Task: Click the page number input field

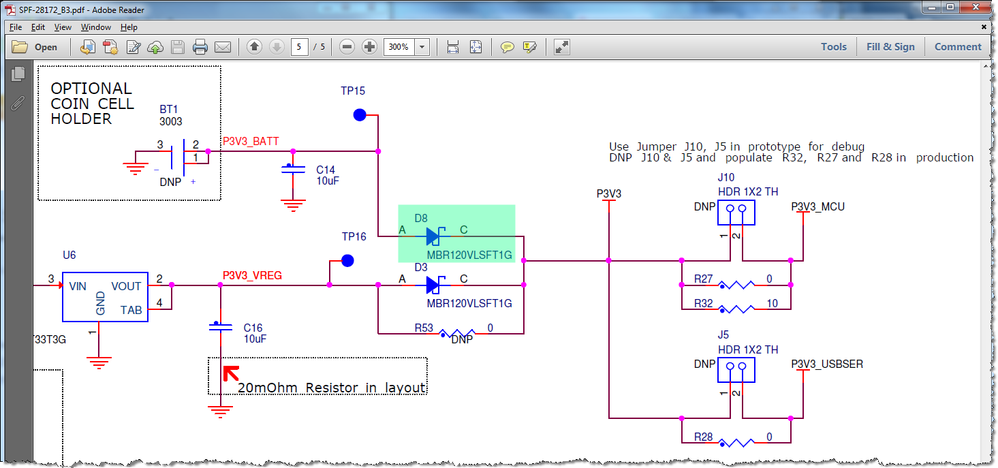Action: pos(299,46)
